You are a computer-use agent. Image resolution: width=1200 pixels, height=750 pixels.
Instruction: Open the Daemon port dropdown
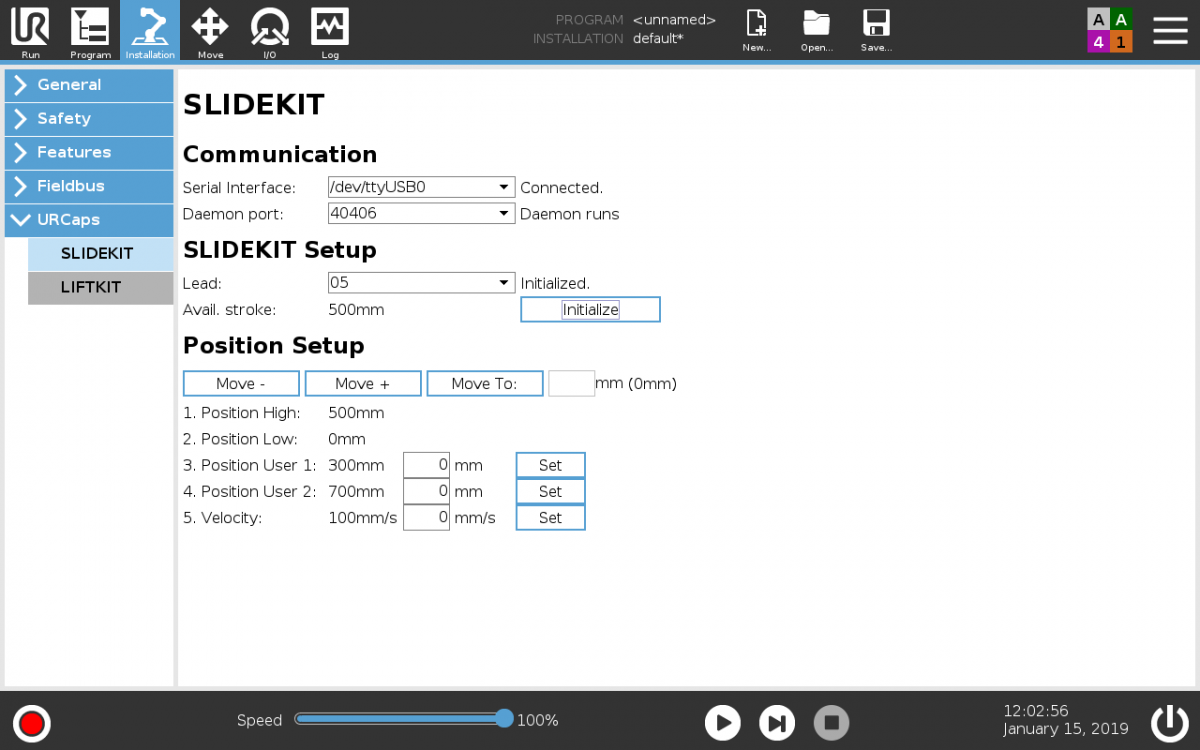[x=421, y=213]
